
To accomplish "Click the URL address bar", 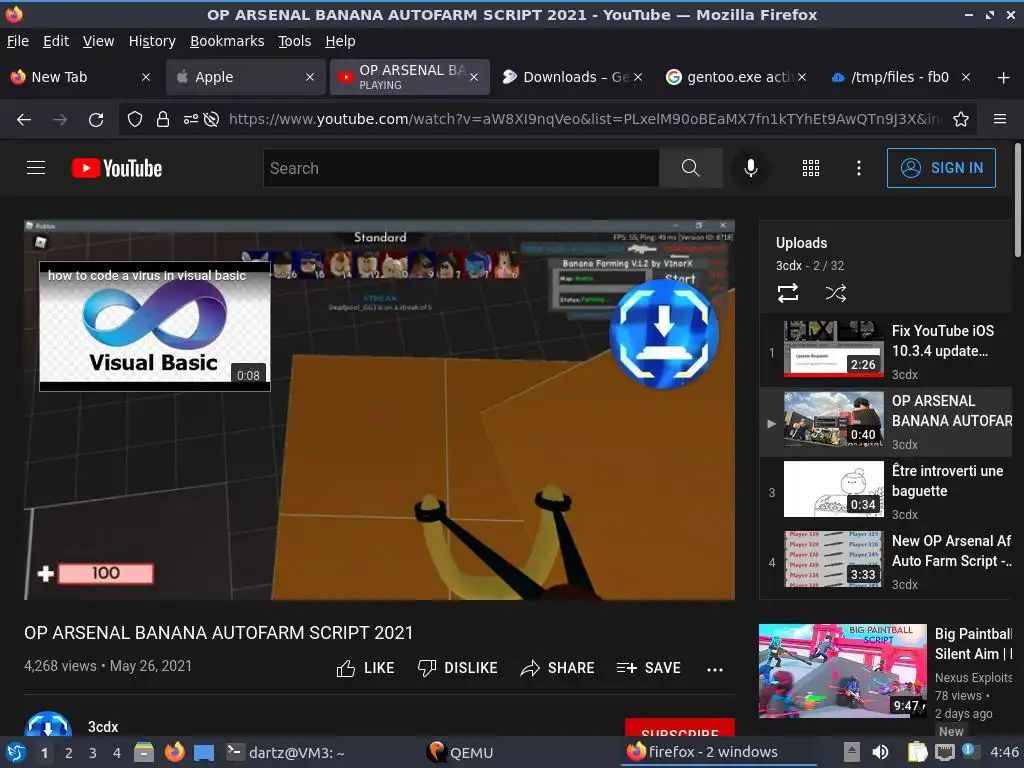I will [x=584, y=120].
